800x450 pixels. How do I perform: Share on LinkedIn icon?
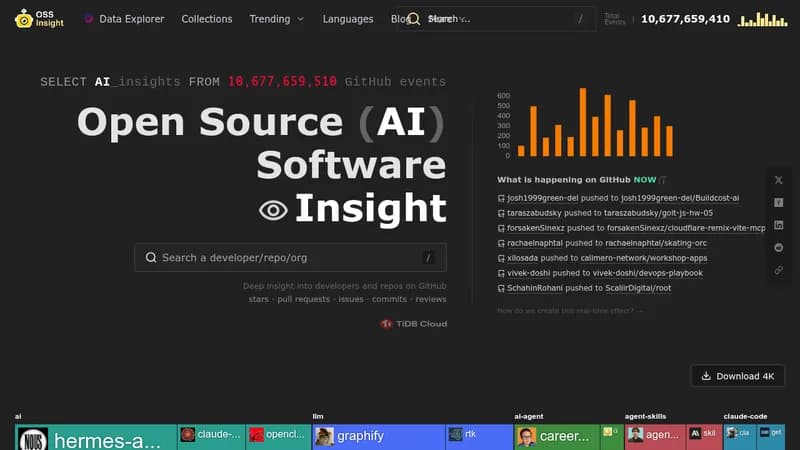coord(779,225)
